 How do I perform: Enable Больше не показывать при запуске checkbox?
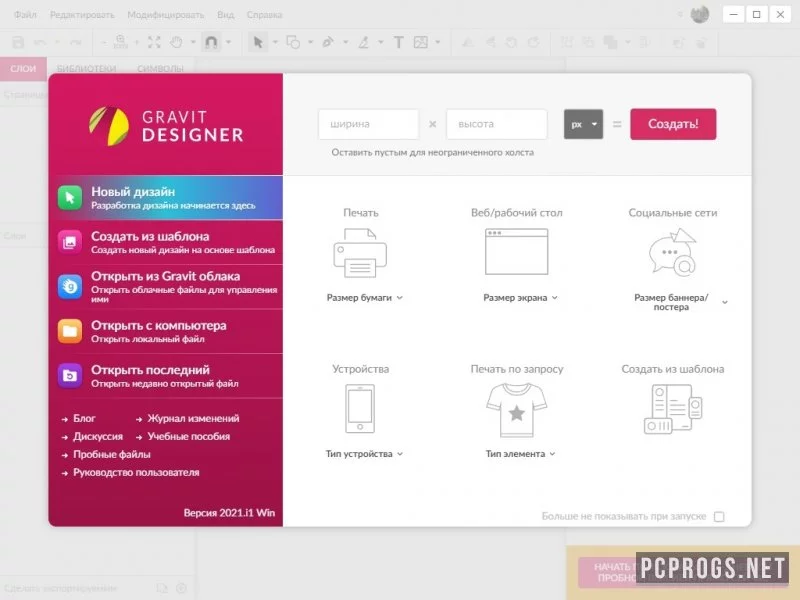(719, 517)
